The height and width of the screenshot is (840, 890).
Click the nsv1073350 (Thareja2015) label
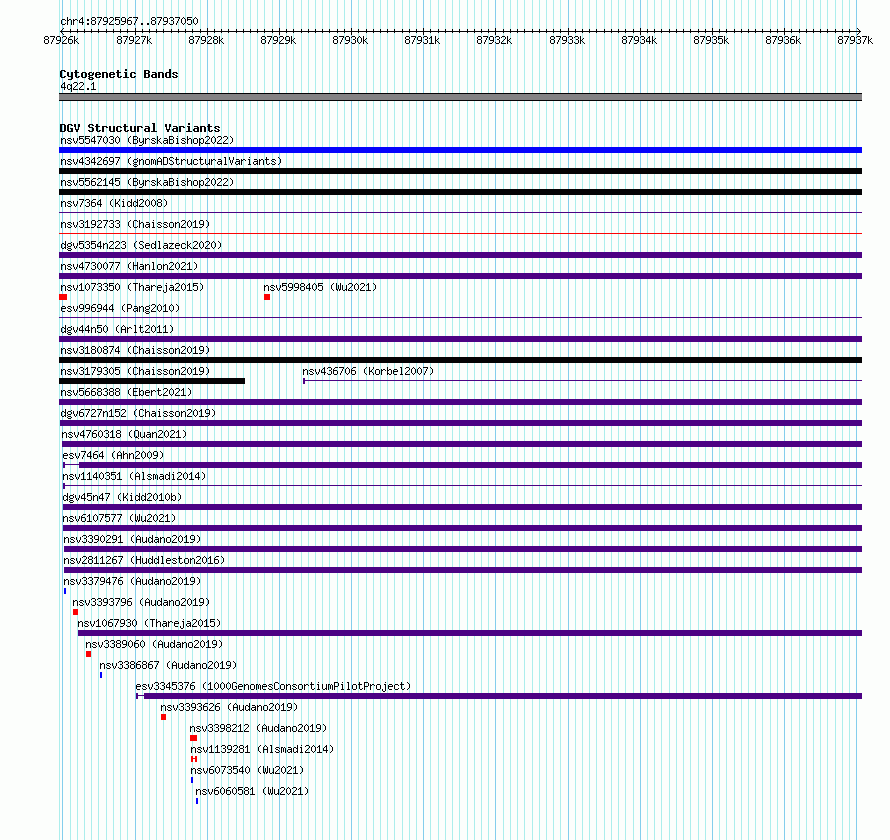click(132, 287)
